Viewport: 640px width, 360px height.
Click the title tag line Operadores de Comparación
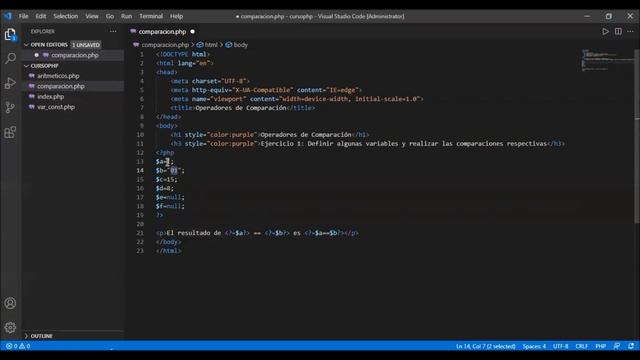pos(243,108)
